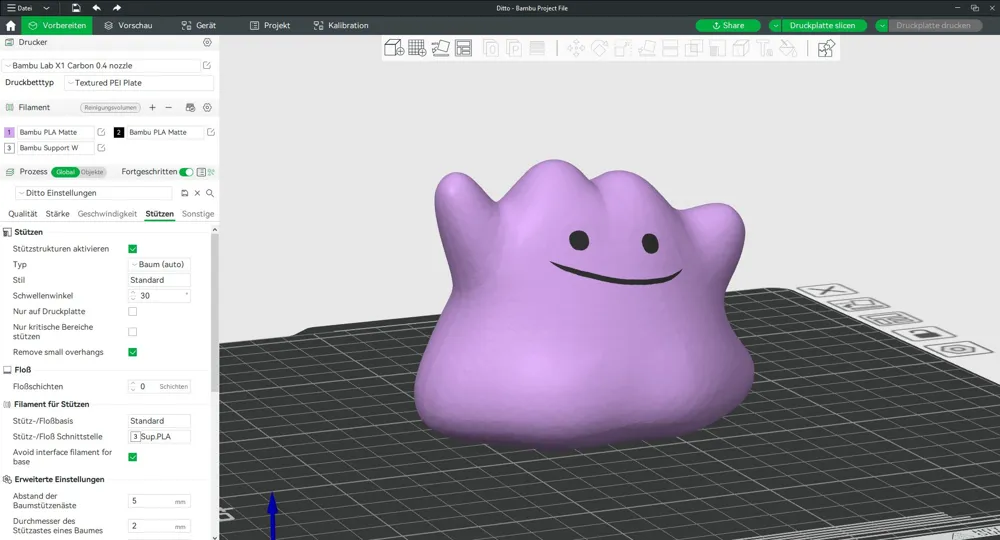Open the Bambu Lab X1 Carbon printer dropdown
1000x540 pixels.
pyautogui.click(x=102, y=66)
